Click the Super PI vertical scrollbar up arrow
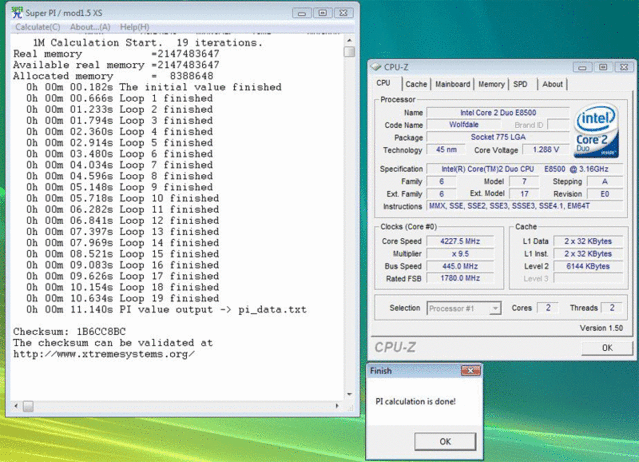Screen dimensions: 639x462 (349, 40)
